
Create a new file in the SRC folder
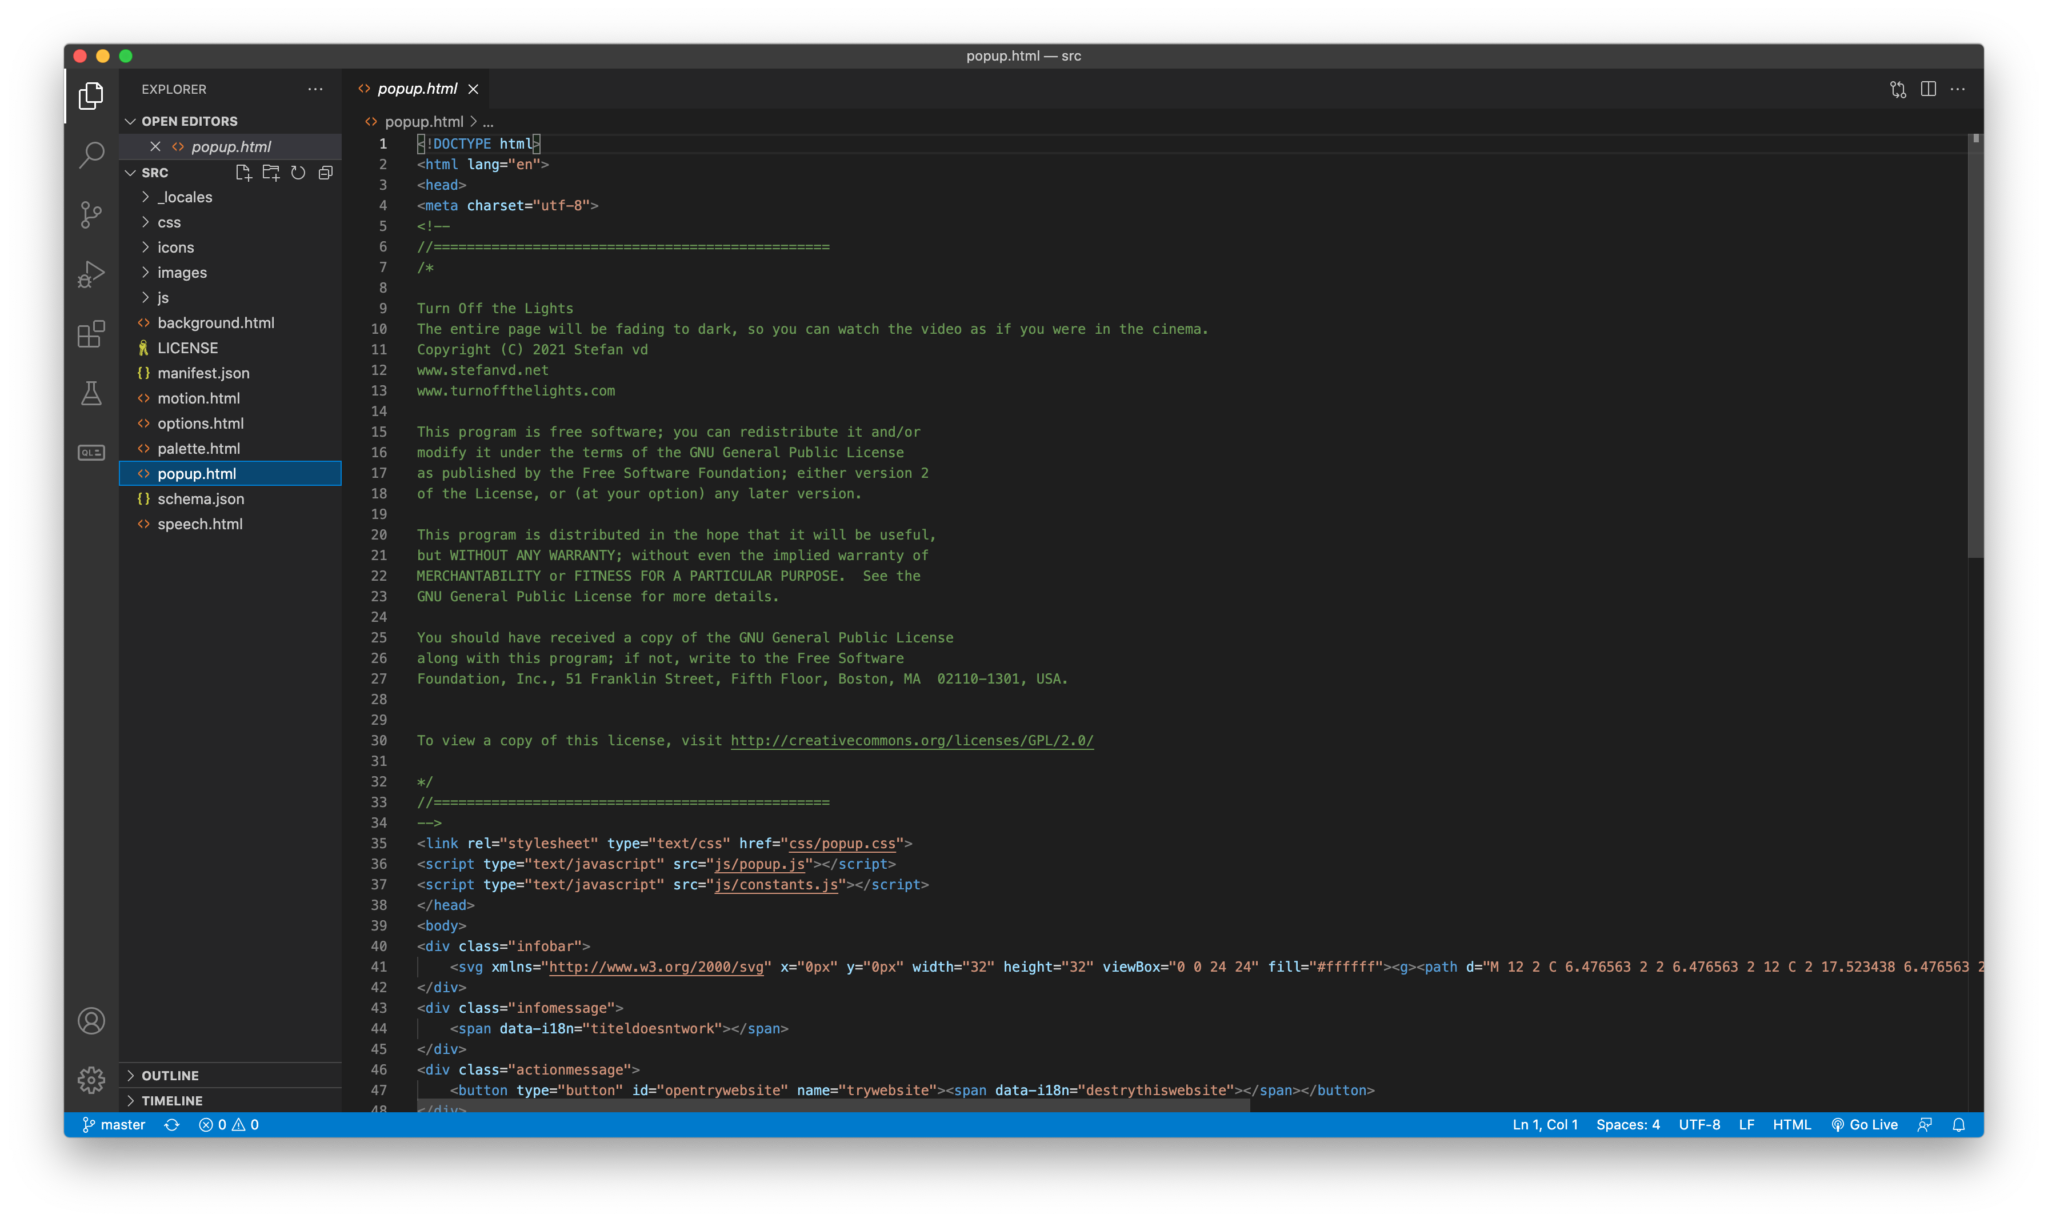coord(243,172)
